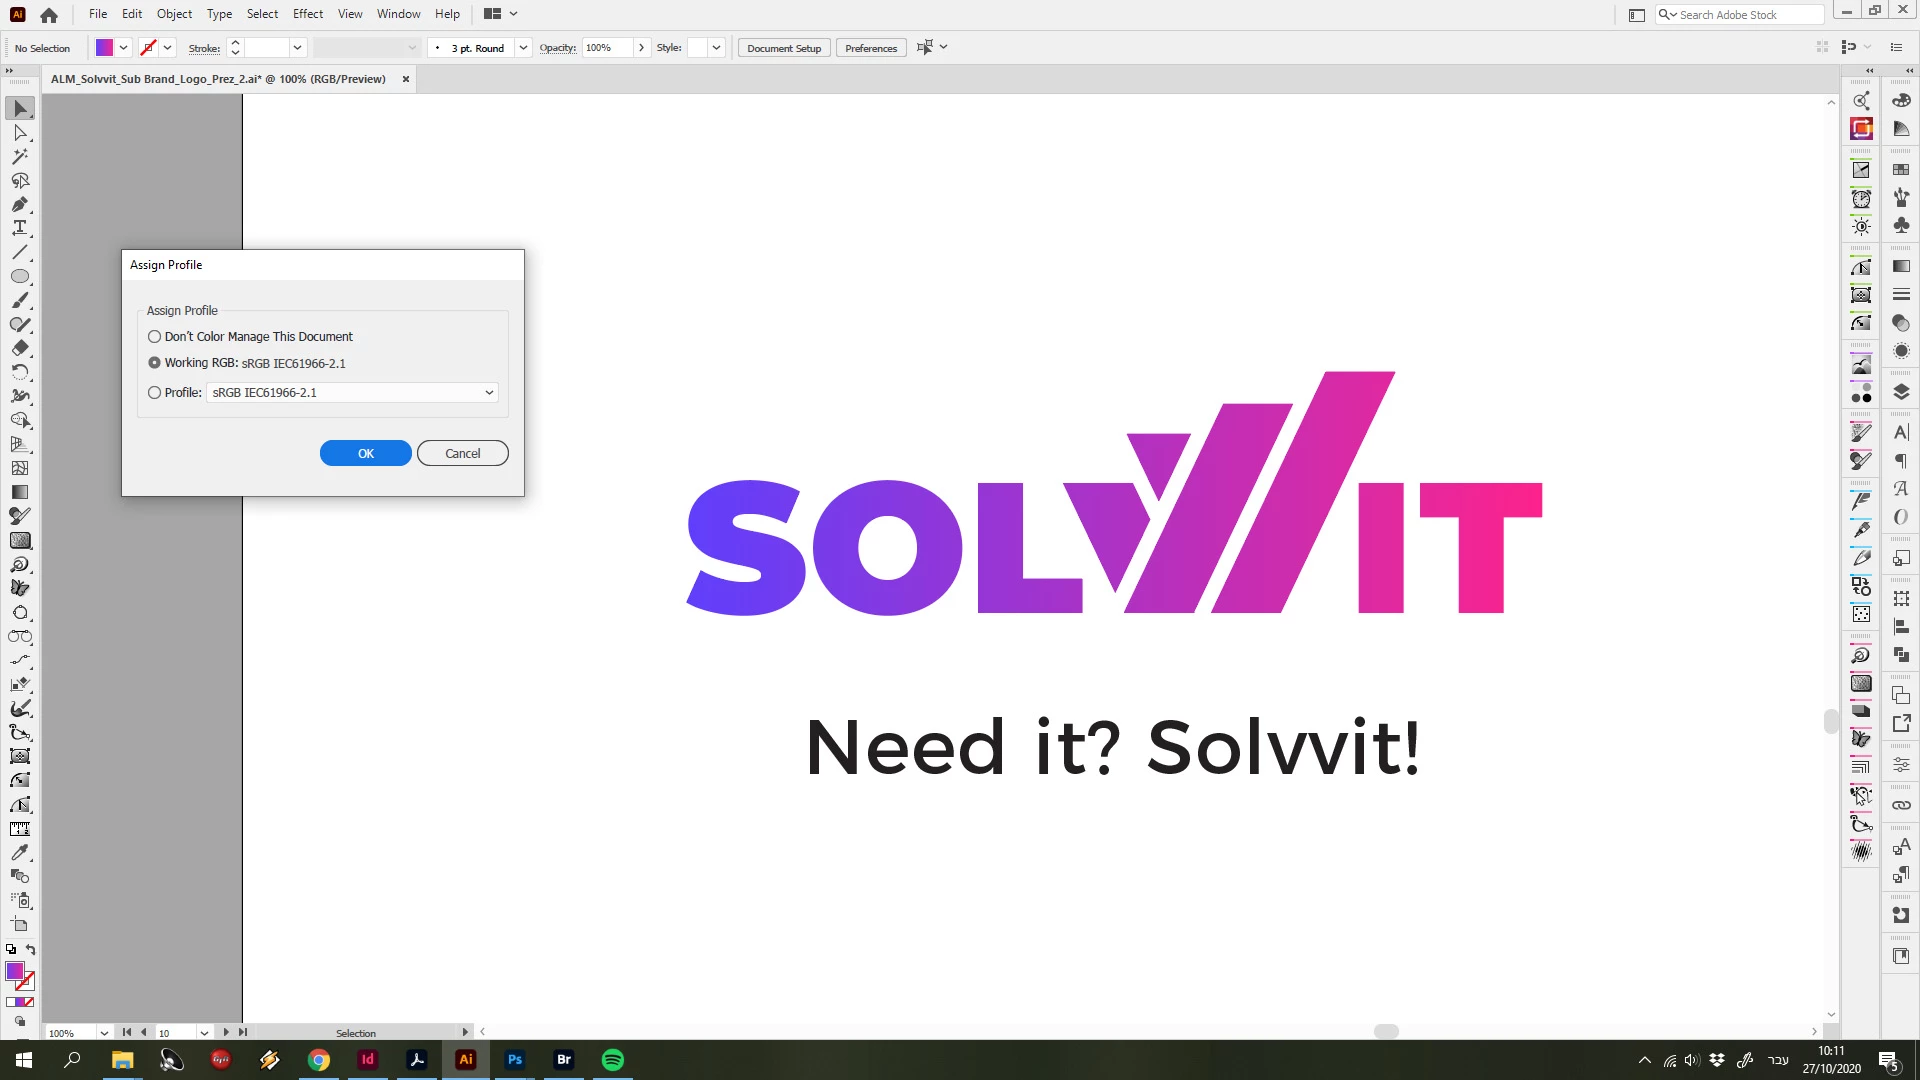Select the Eyedropper tool
The height and width of the screenshot is (1080, 1920).
point(20,852)
